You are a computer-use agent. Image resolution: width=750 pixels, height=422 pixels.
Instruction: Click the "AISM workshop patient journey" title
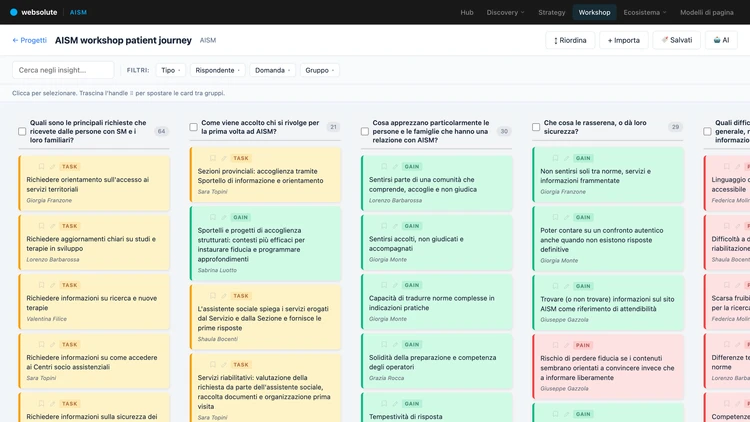(123, 40)
